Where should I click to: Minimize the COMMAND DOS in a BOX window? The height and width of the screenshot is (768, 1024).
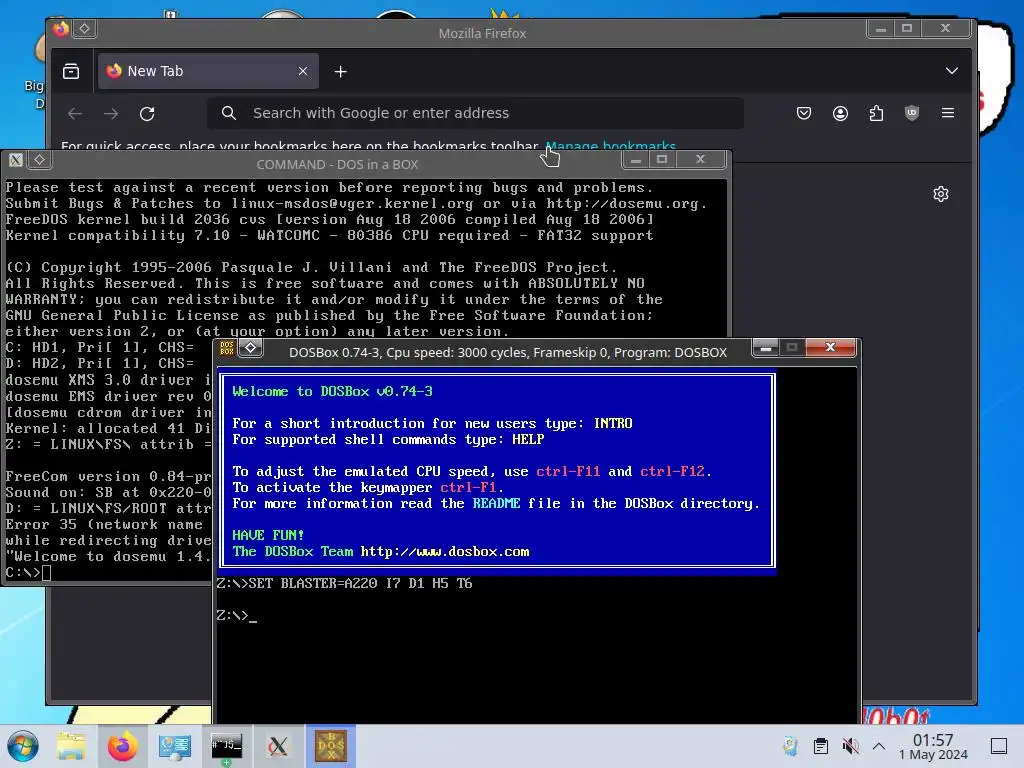click(635, 159)
